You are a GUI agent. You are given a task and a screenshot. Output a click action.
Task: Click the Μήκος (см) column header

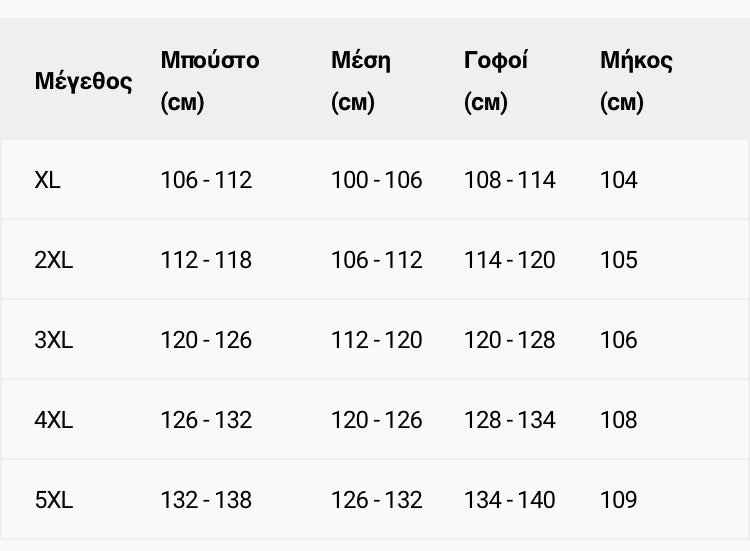(636, 81)
